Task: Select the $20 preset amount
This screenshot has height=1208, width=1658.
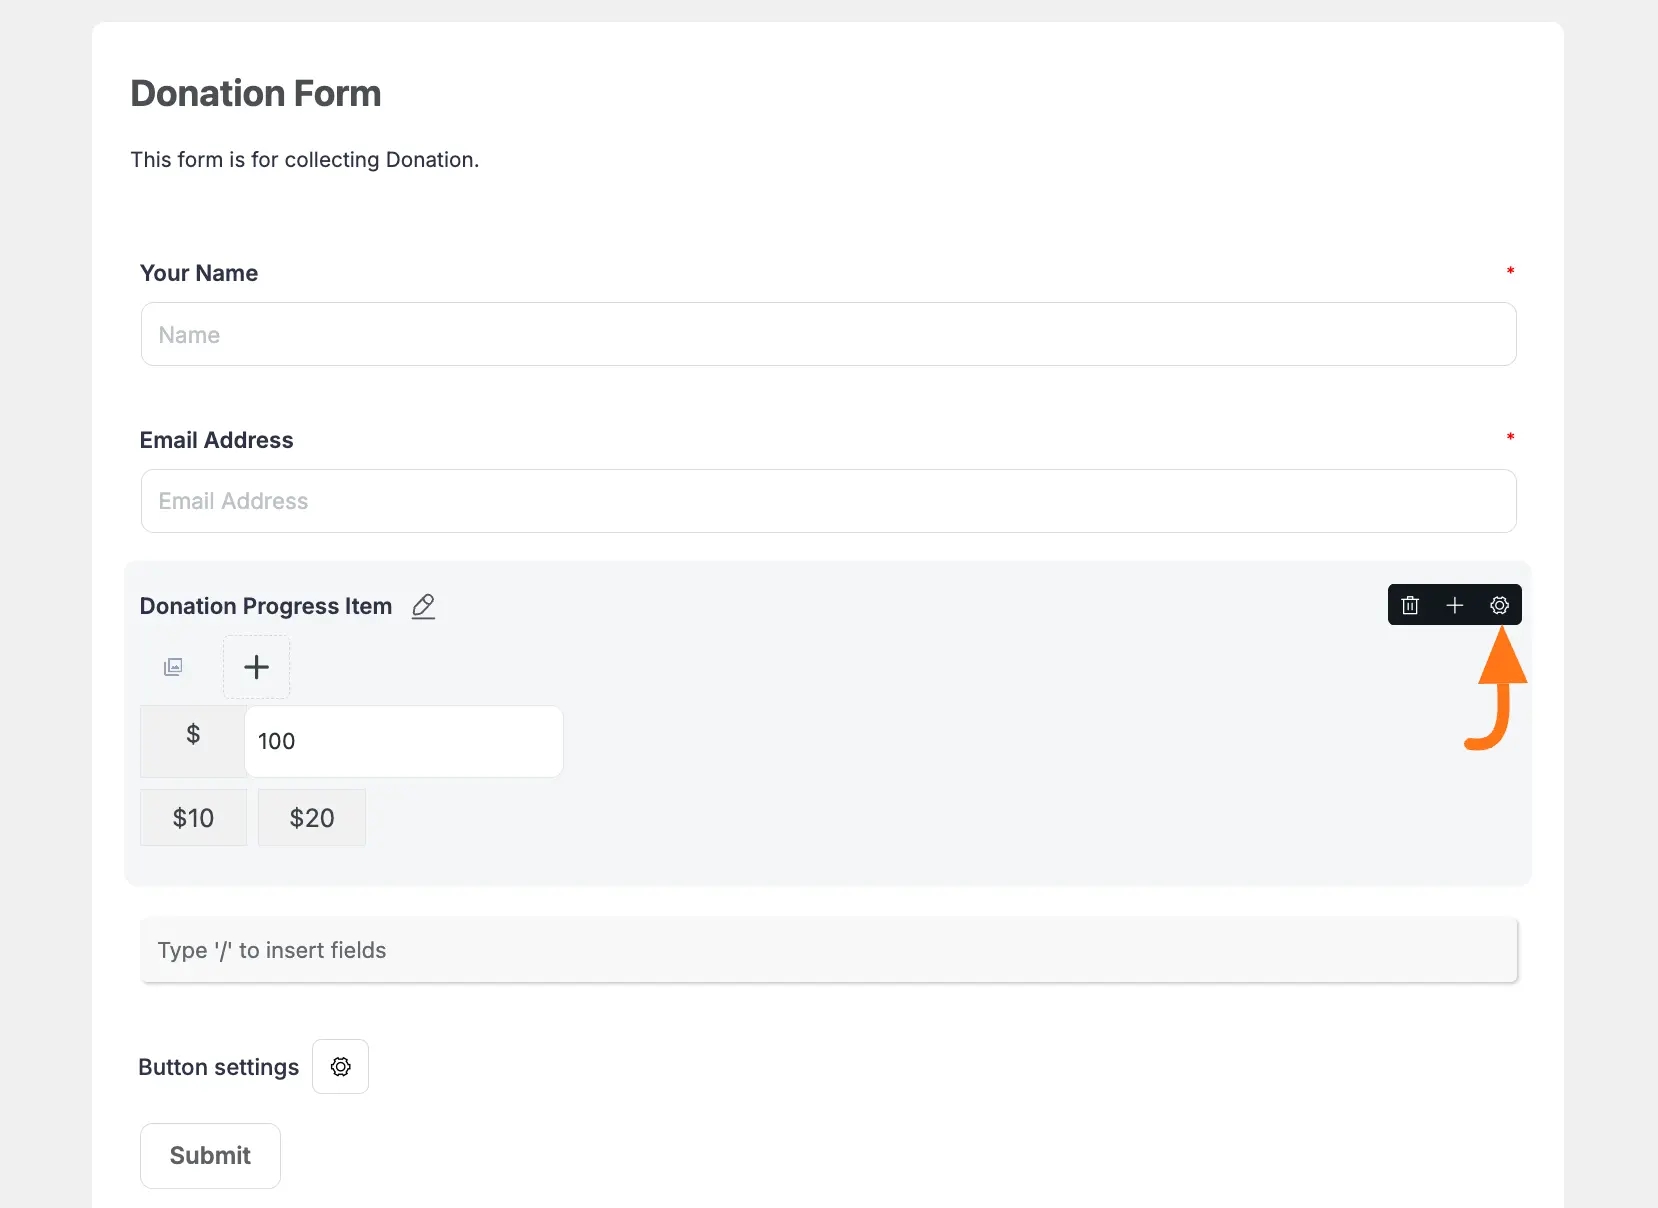Action: tap(311, 817)
